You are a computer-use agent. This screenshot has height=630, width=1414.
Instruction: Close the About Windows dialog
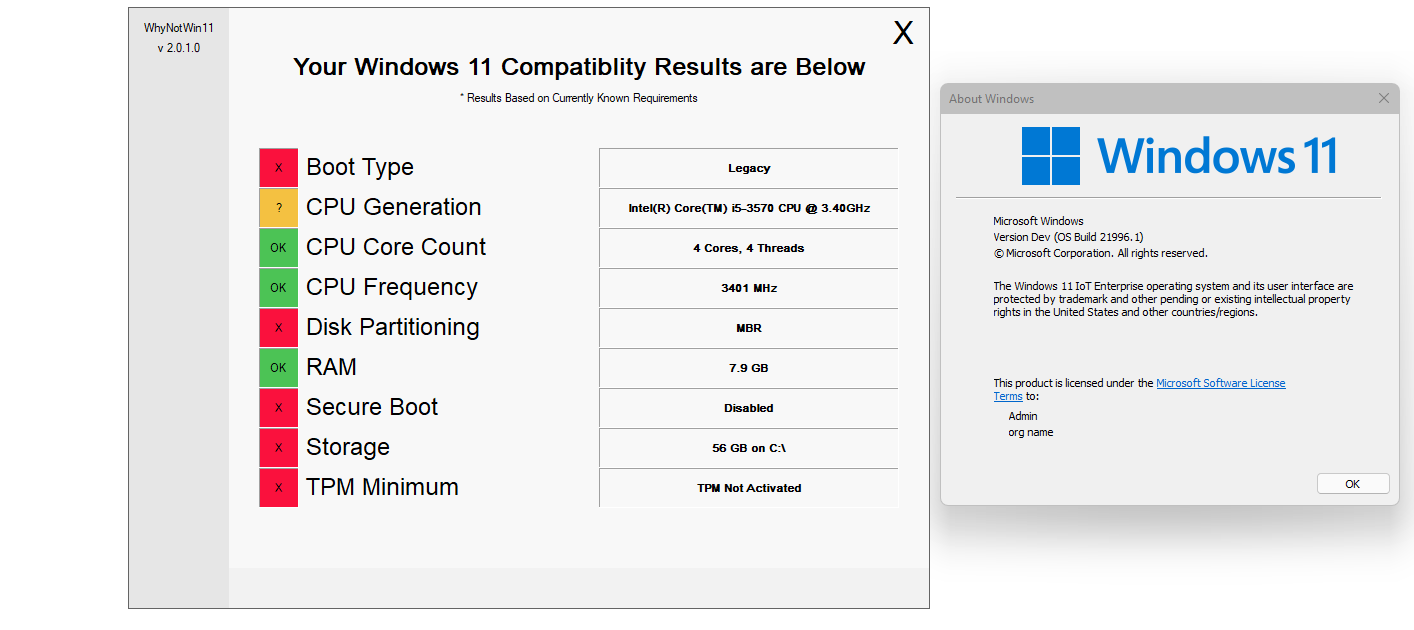tap(1384, 98)
